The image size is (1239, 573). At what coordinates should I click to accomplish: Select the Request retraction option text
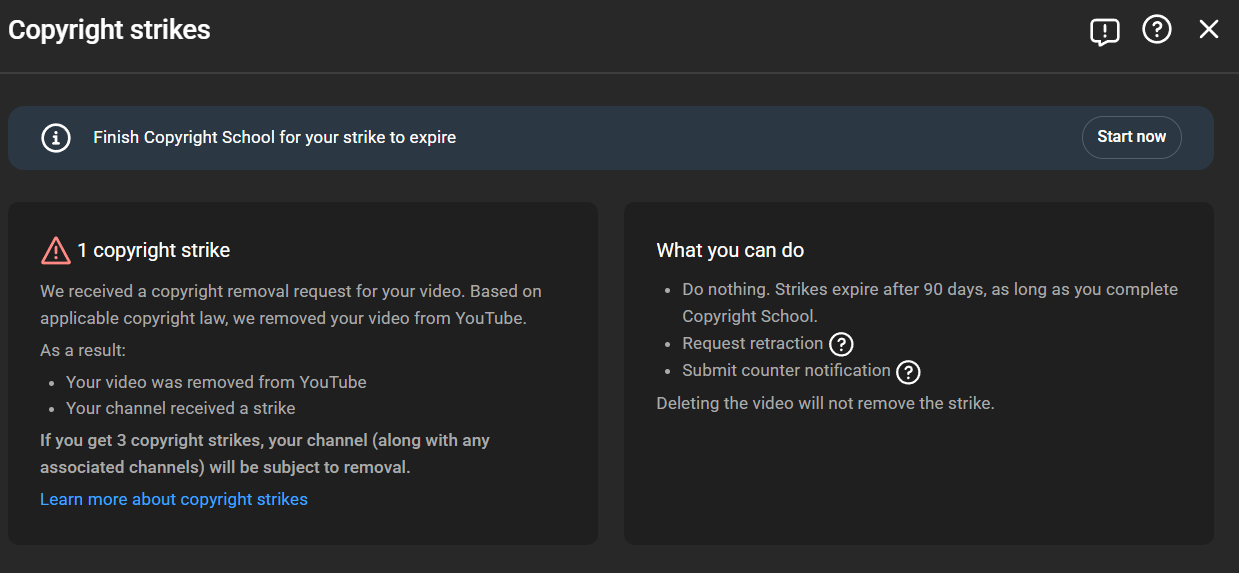coord(752,343)
